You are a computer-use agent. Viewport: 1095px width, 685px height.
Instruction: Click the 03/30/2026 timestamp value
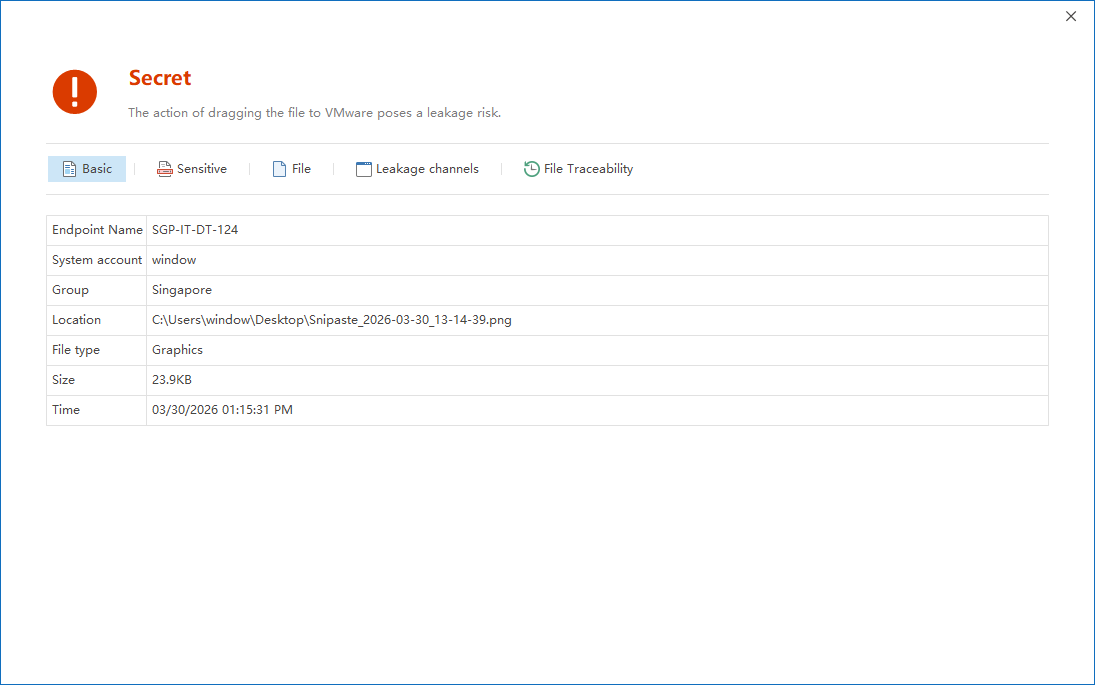click(x=222, y=410)
